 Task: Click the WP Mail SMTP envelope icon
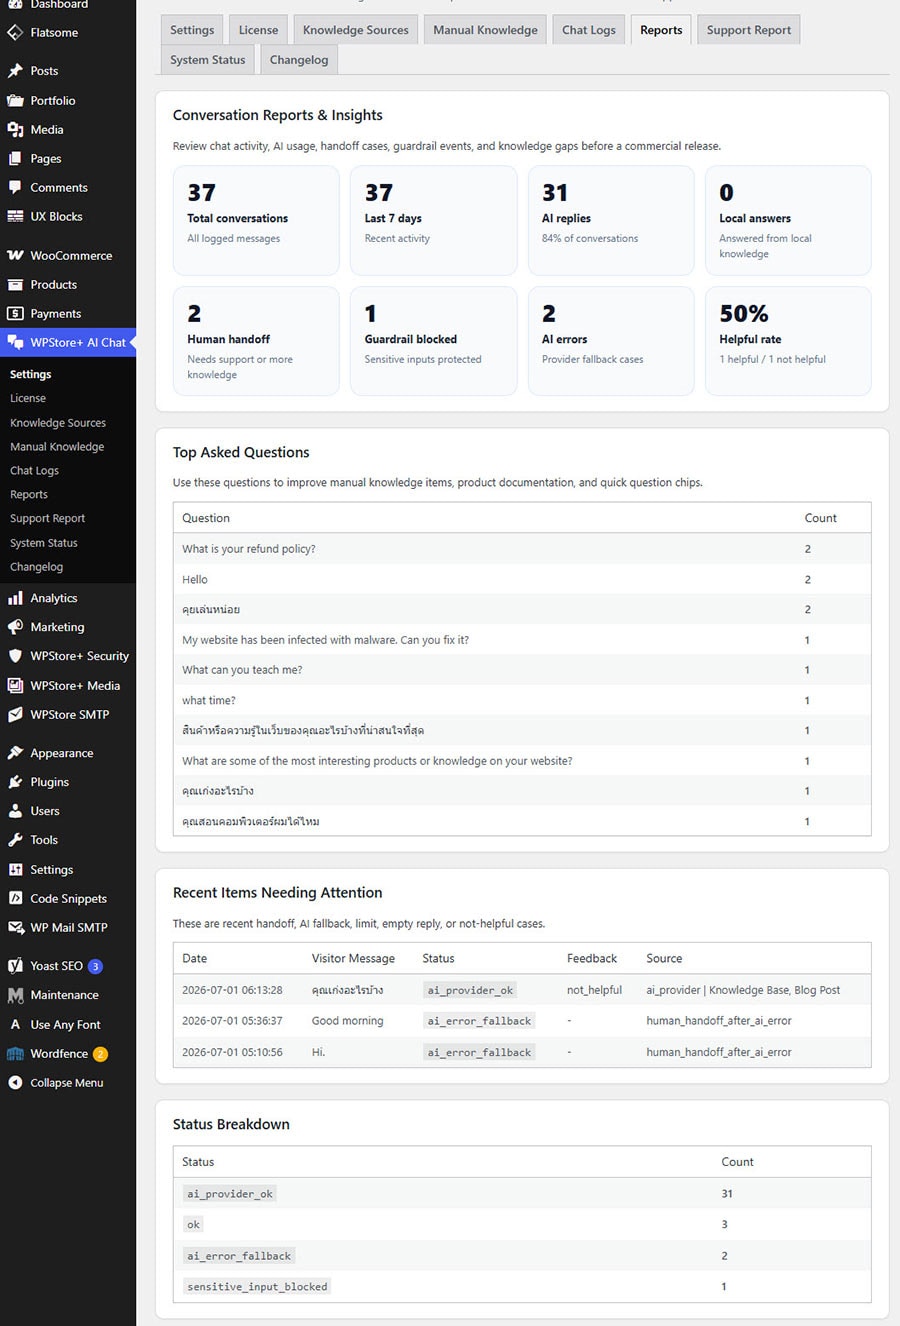(15, 929)
